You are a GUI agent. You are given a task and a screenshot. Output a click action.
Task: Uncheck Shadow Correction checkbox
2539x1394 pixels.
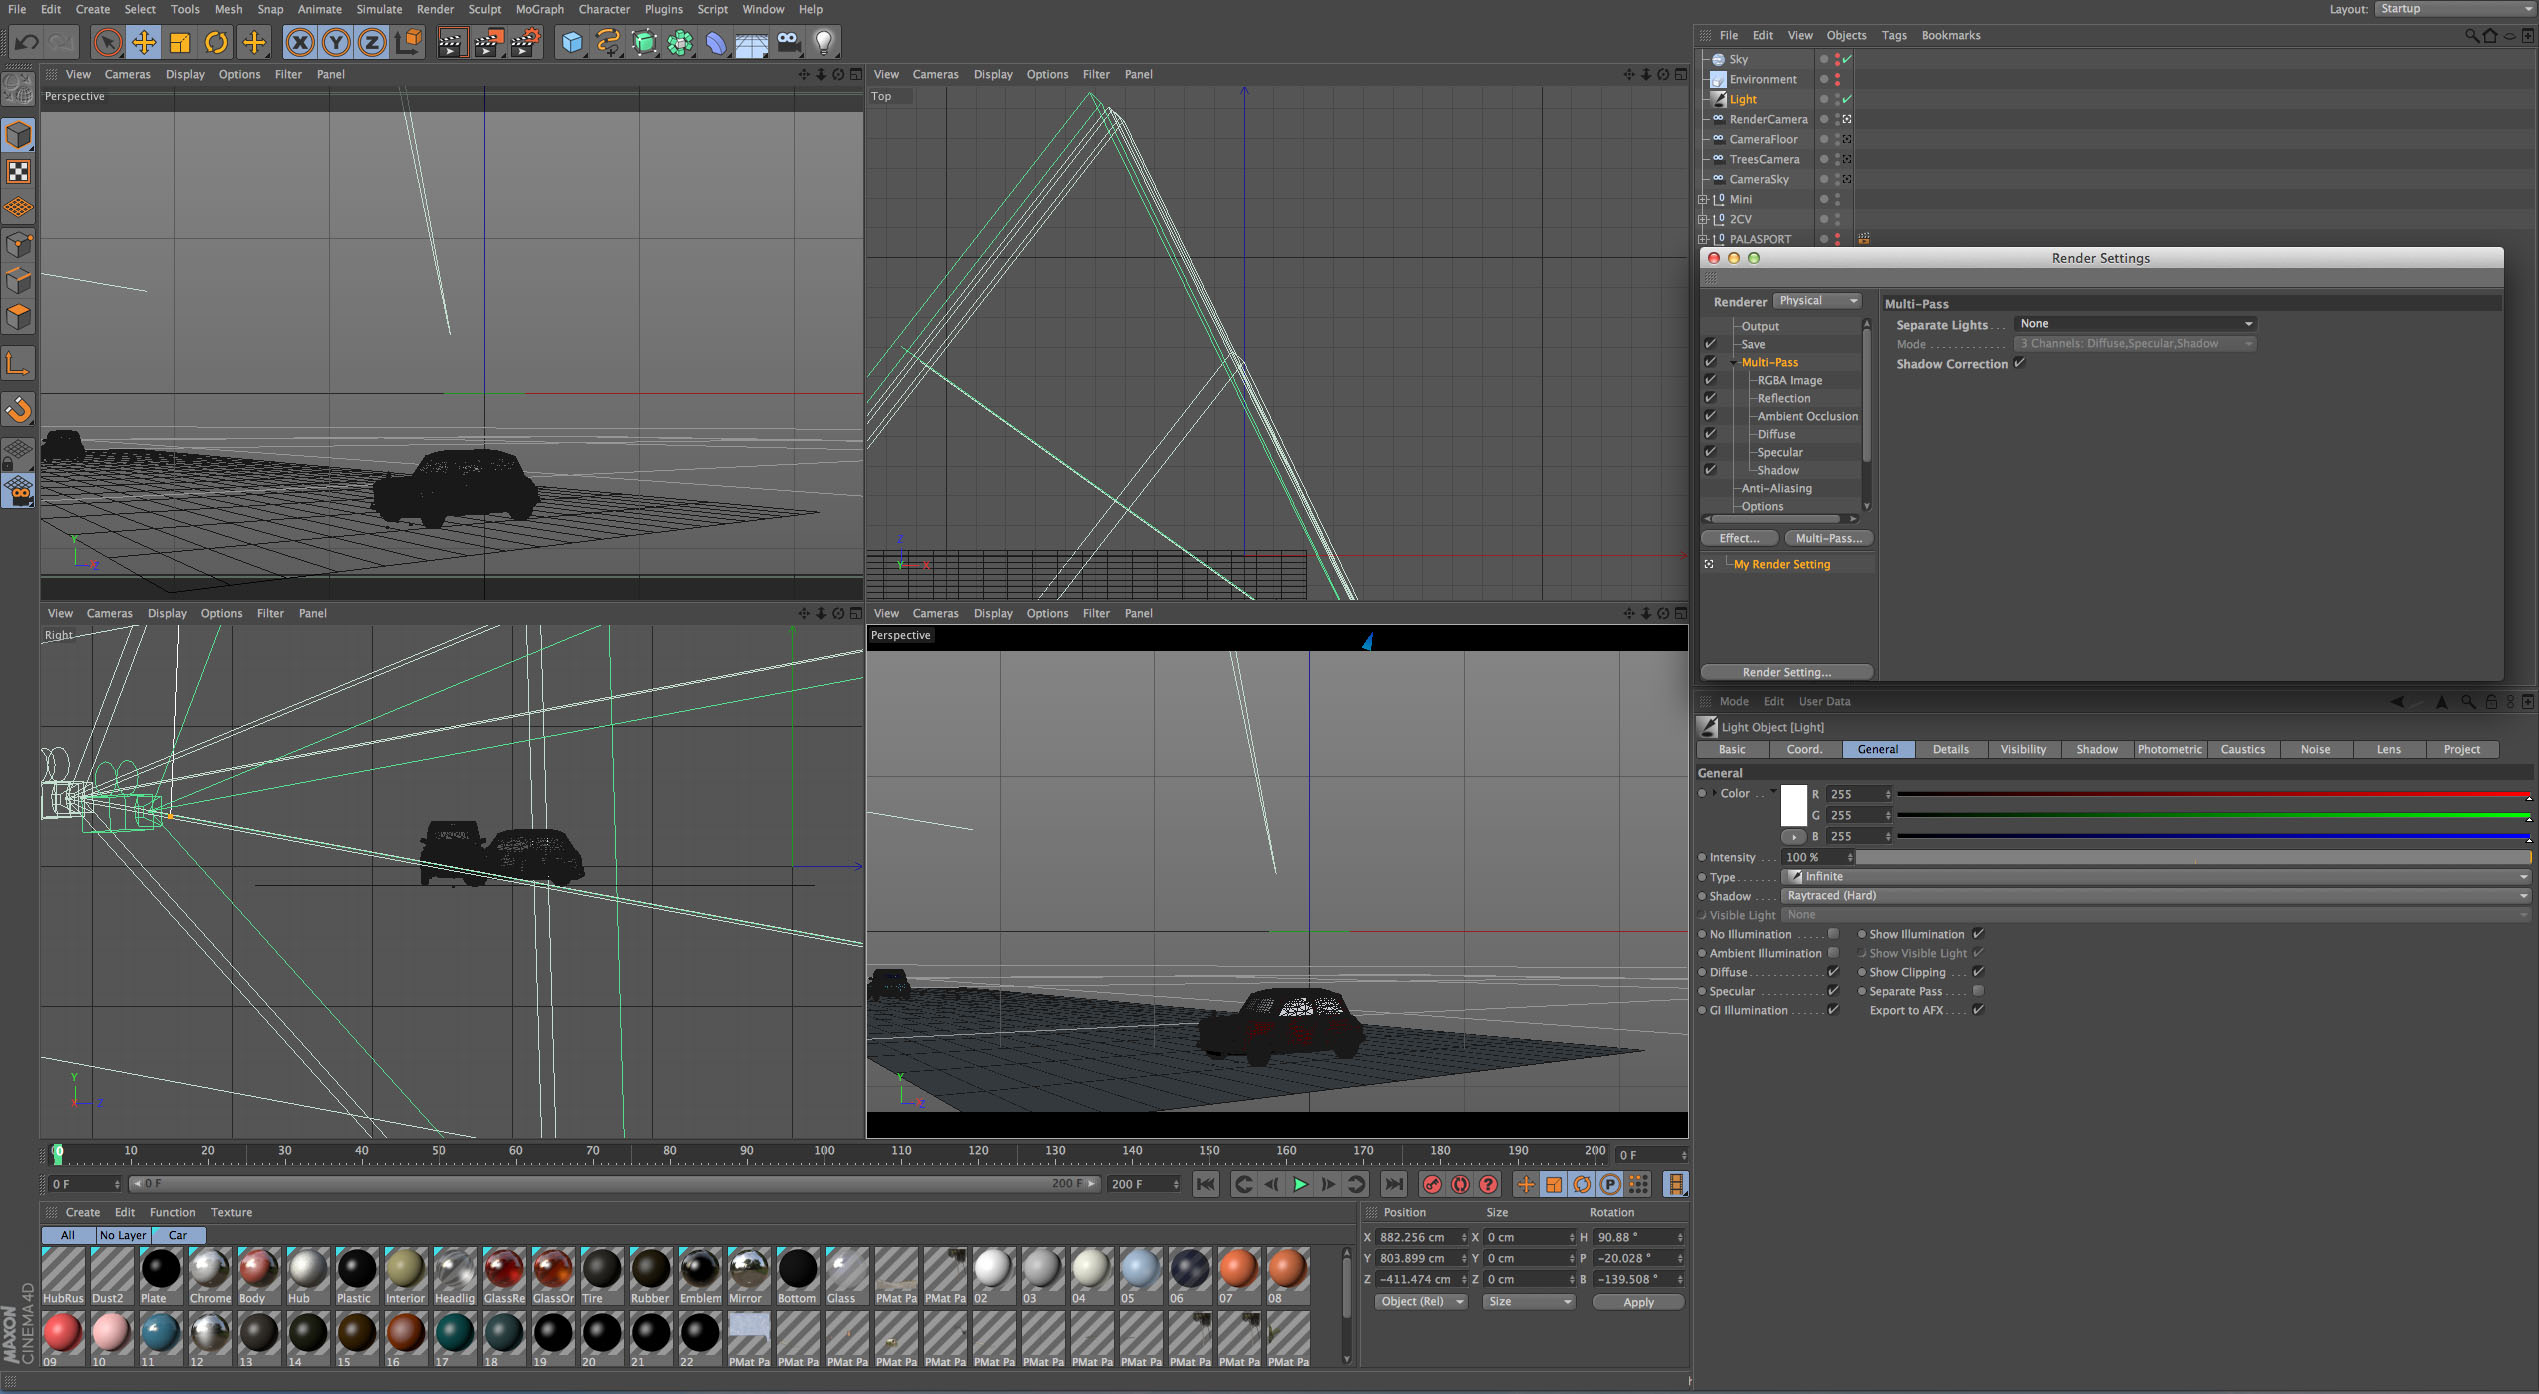(2020, 364)
